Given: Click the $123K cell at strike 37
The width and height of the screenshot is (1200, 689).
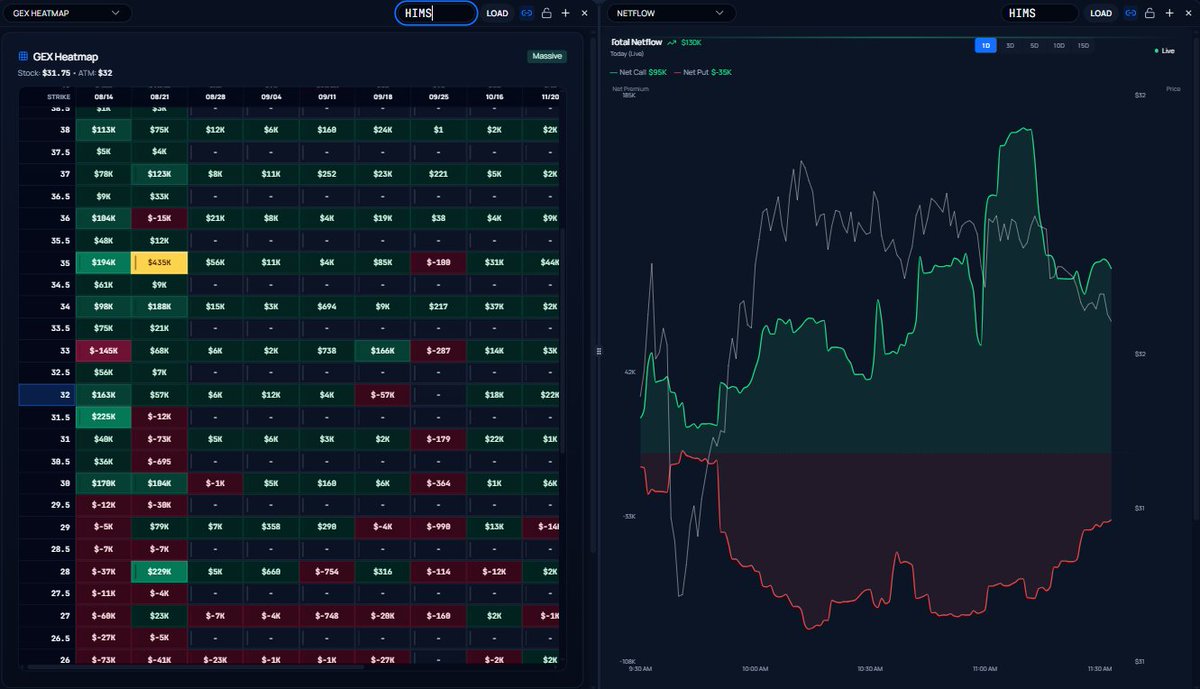Looking at the screenshot, I should point(159,173).
